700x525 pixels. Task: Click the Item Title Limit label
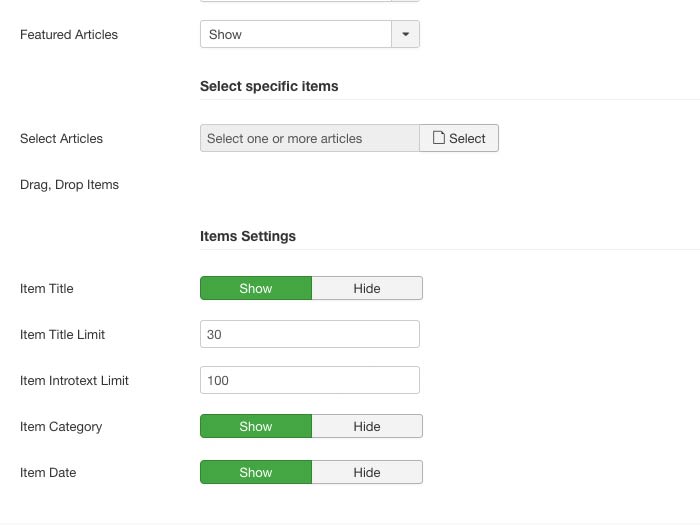coord(62,334)
